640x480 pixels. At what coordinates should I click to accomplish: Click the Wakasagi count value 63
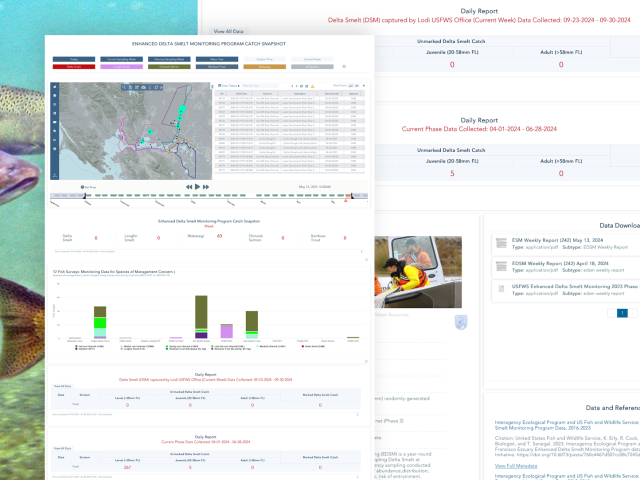[x=220, y=236]
